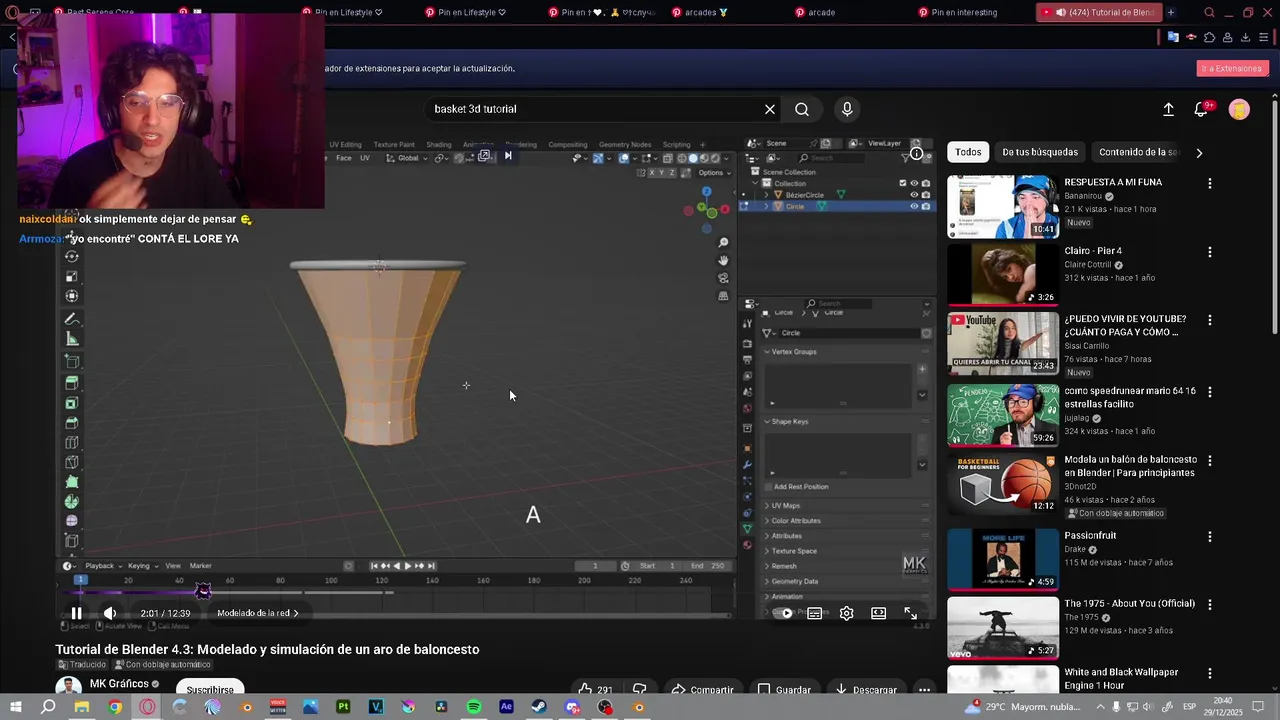
Task: Launch Spotify from the taskbar
Action: click(x=474, y=707)
